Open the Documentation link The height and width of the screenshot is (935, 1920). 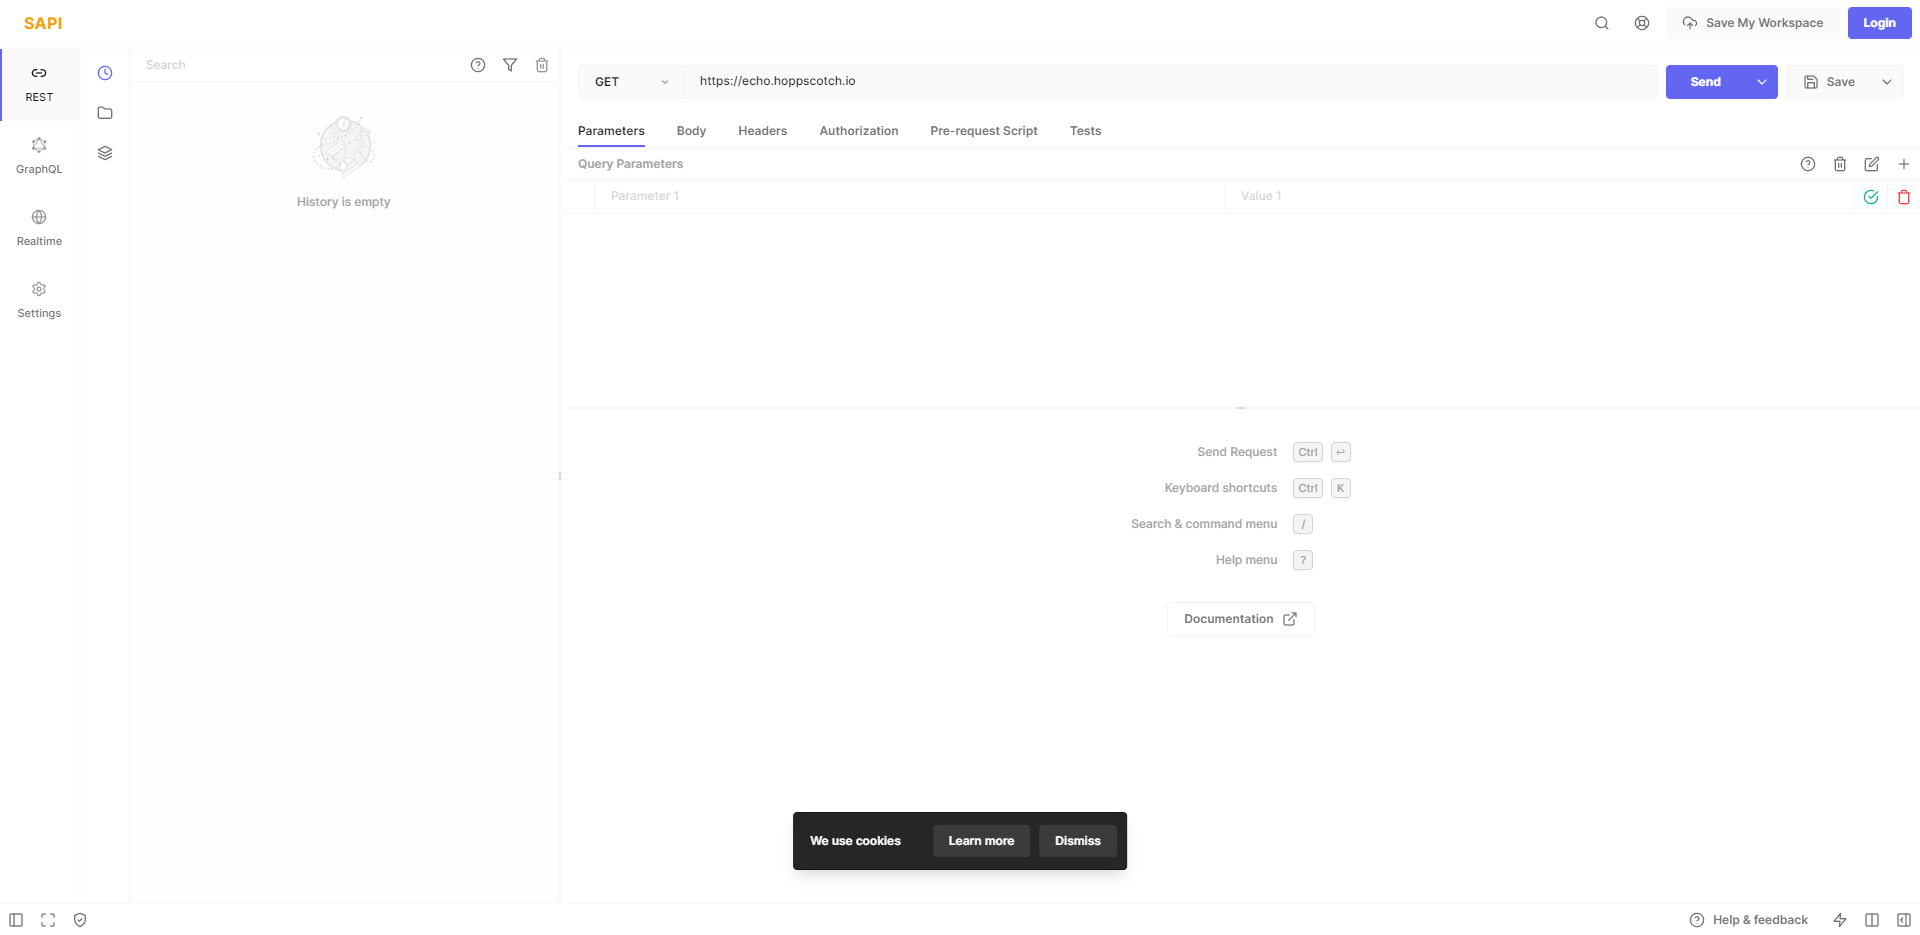1240,619
